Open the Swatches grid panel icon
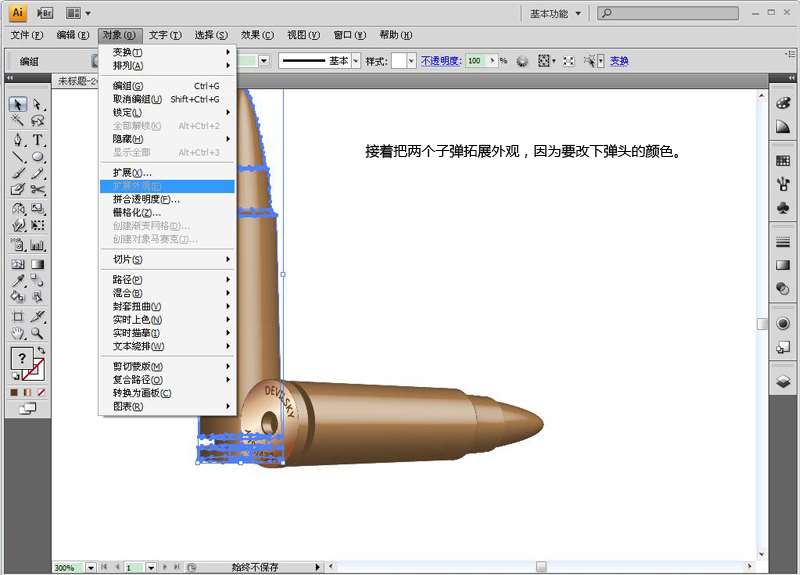The height and width of the screenshot is (575, 800). [783, 161]
